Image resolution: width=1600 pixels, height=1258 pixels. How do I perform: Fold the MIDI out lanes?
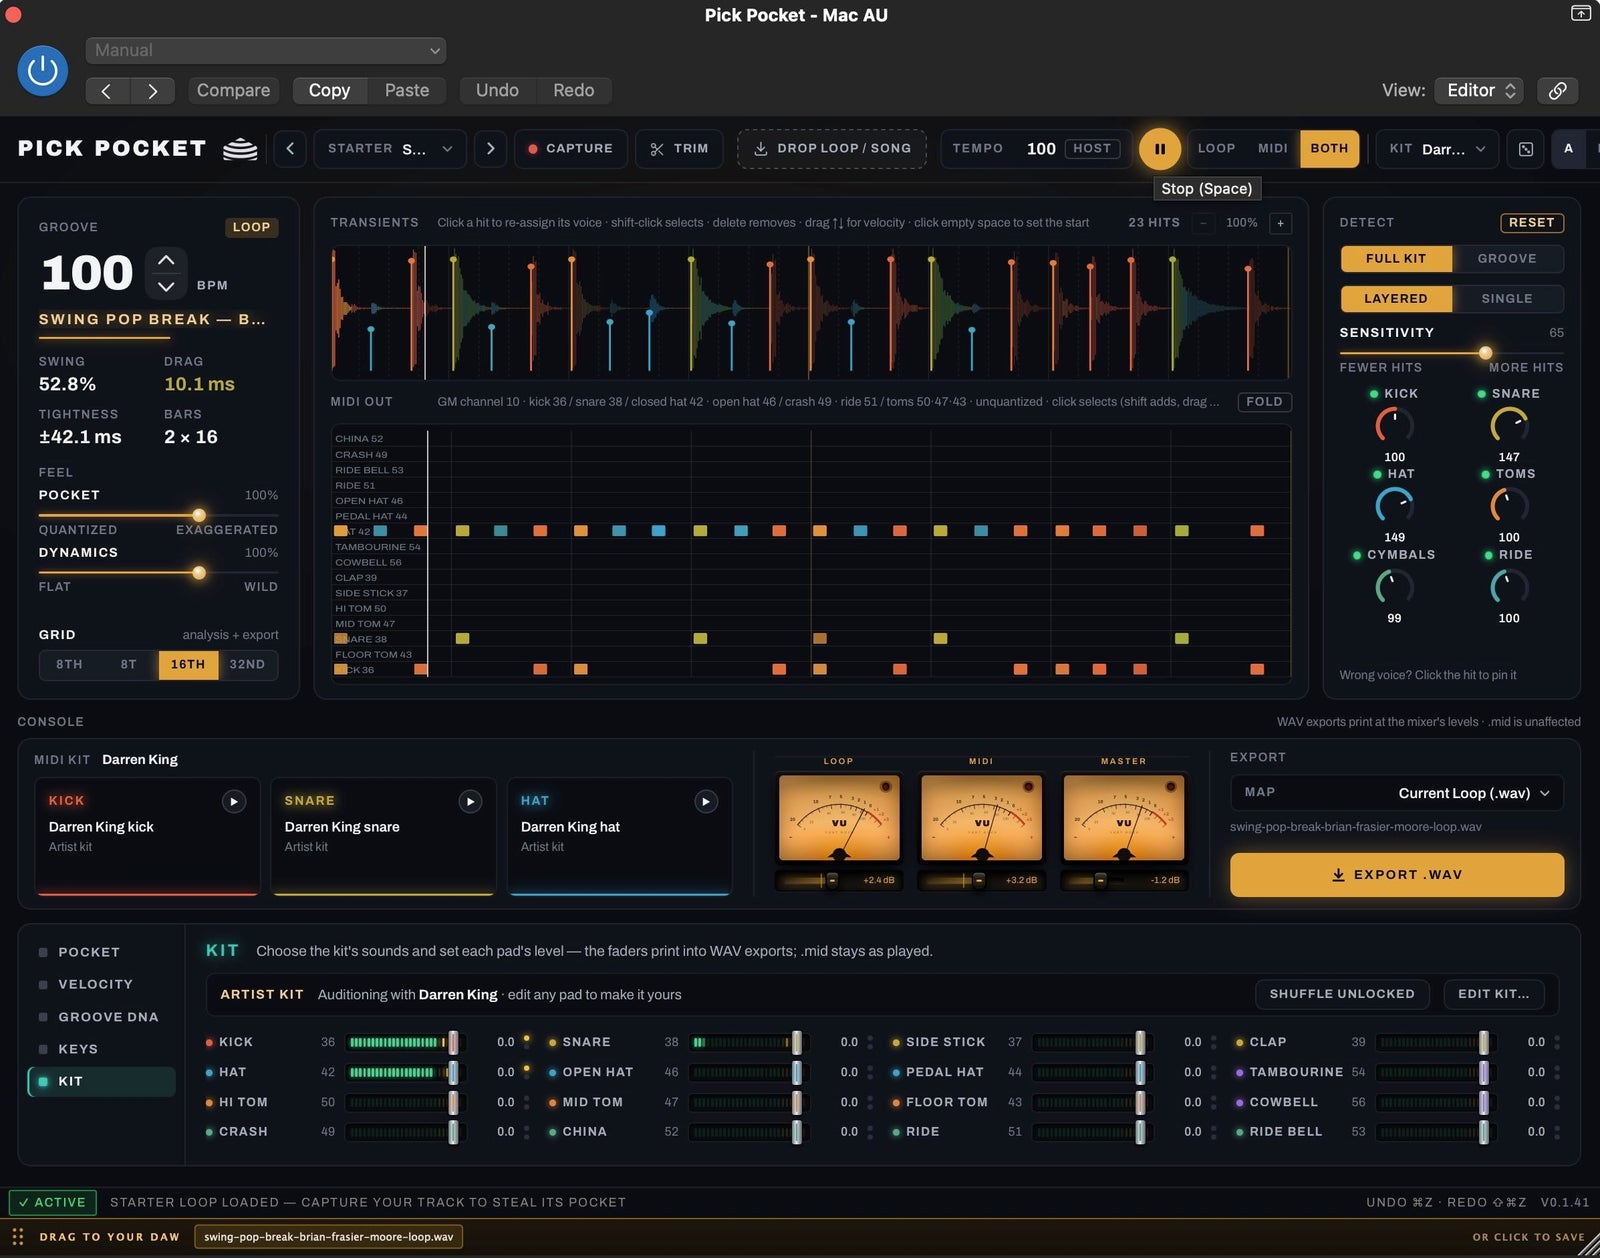tap(1264, 402)
